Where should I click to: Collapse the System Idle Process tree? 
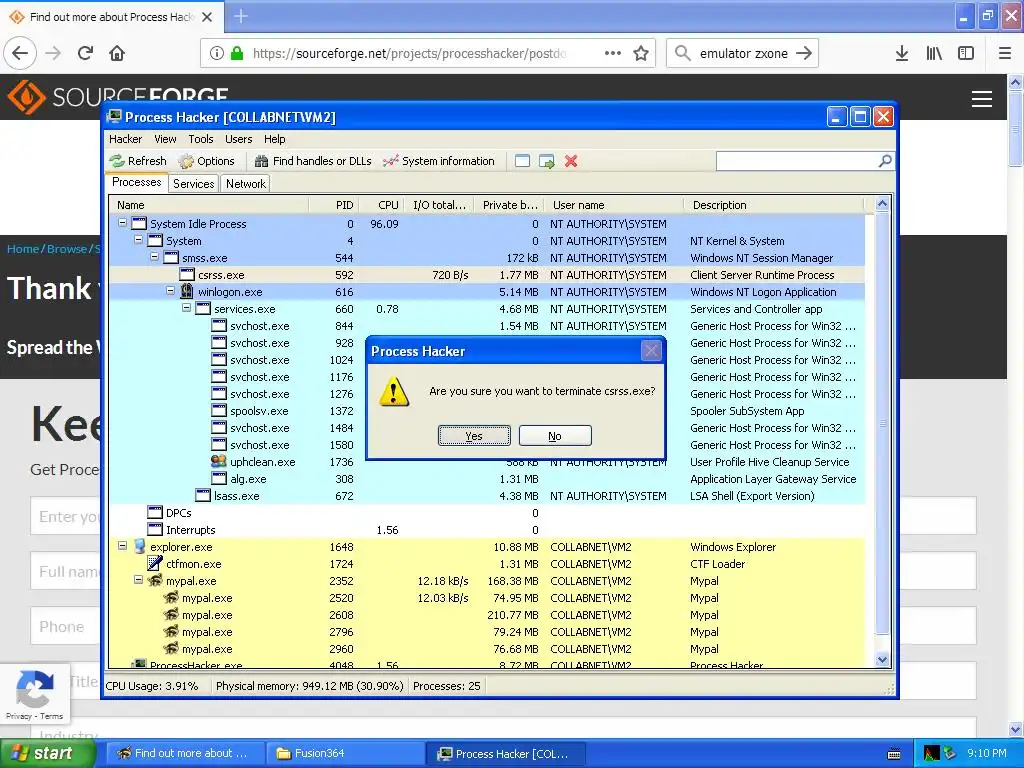122,223
